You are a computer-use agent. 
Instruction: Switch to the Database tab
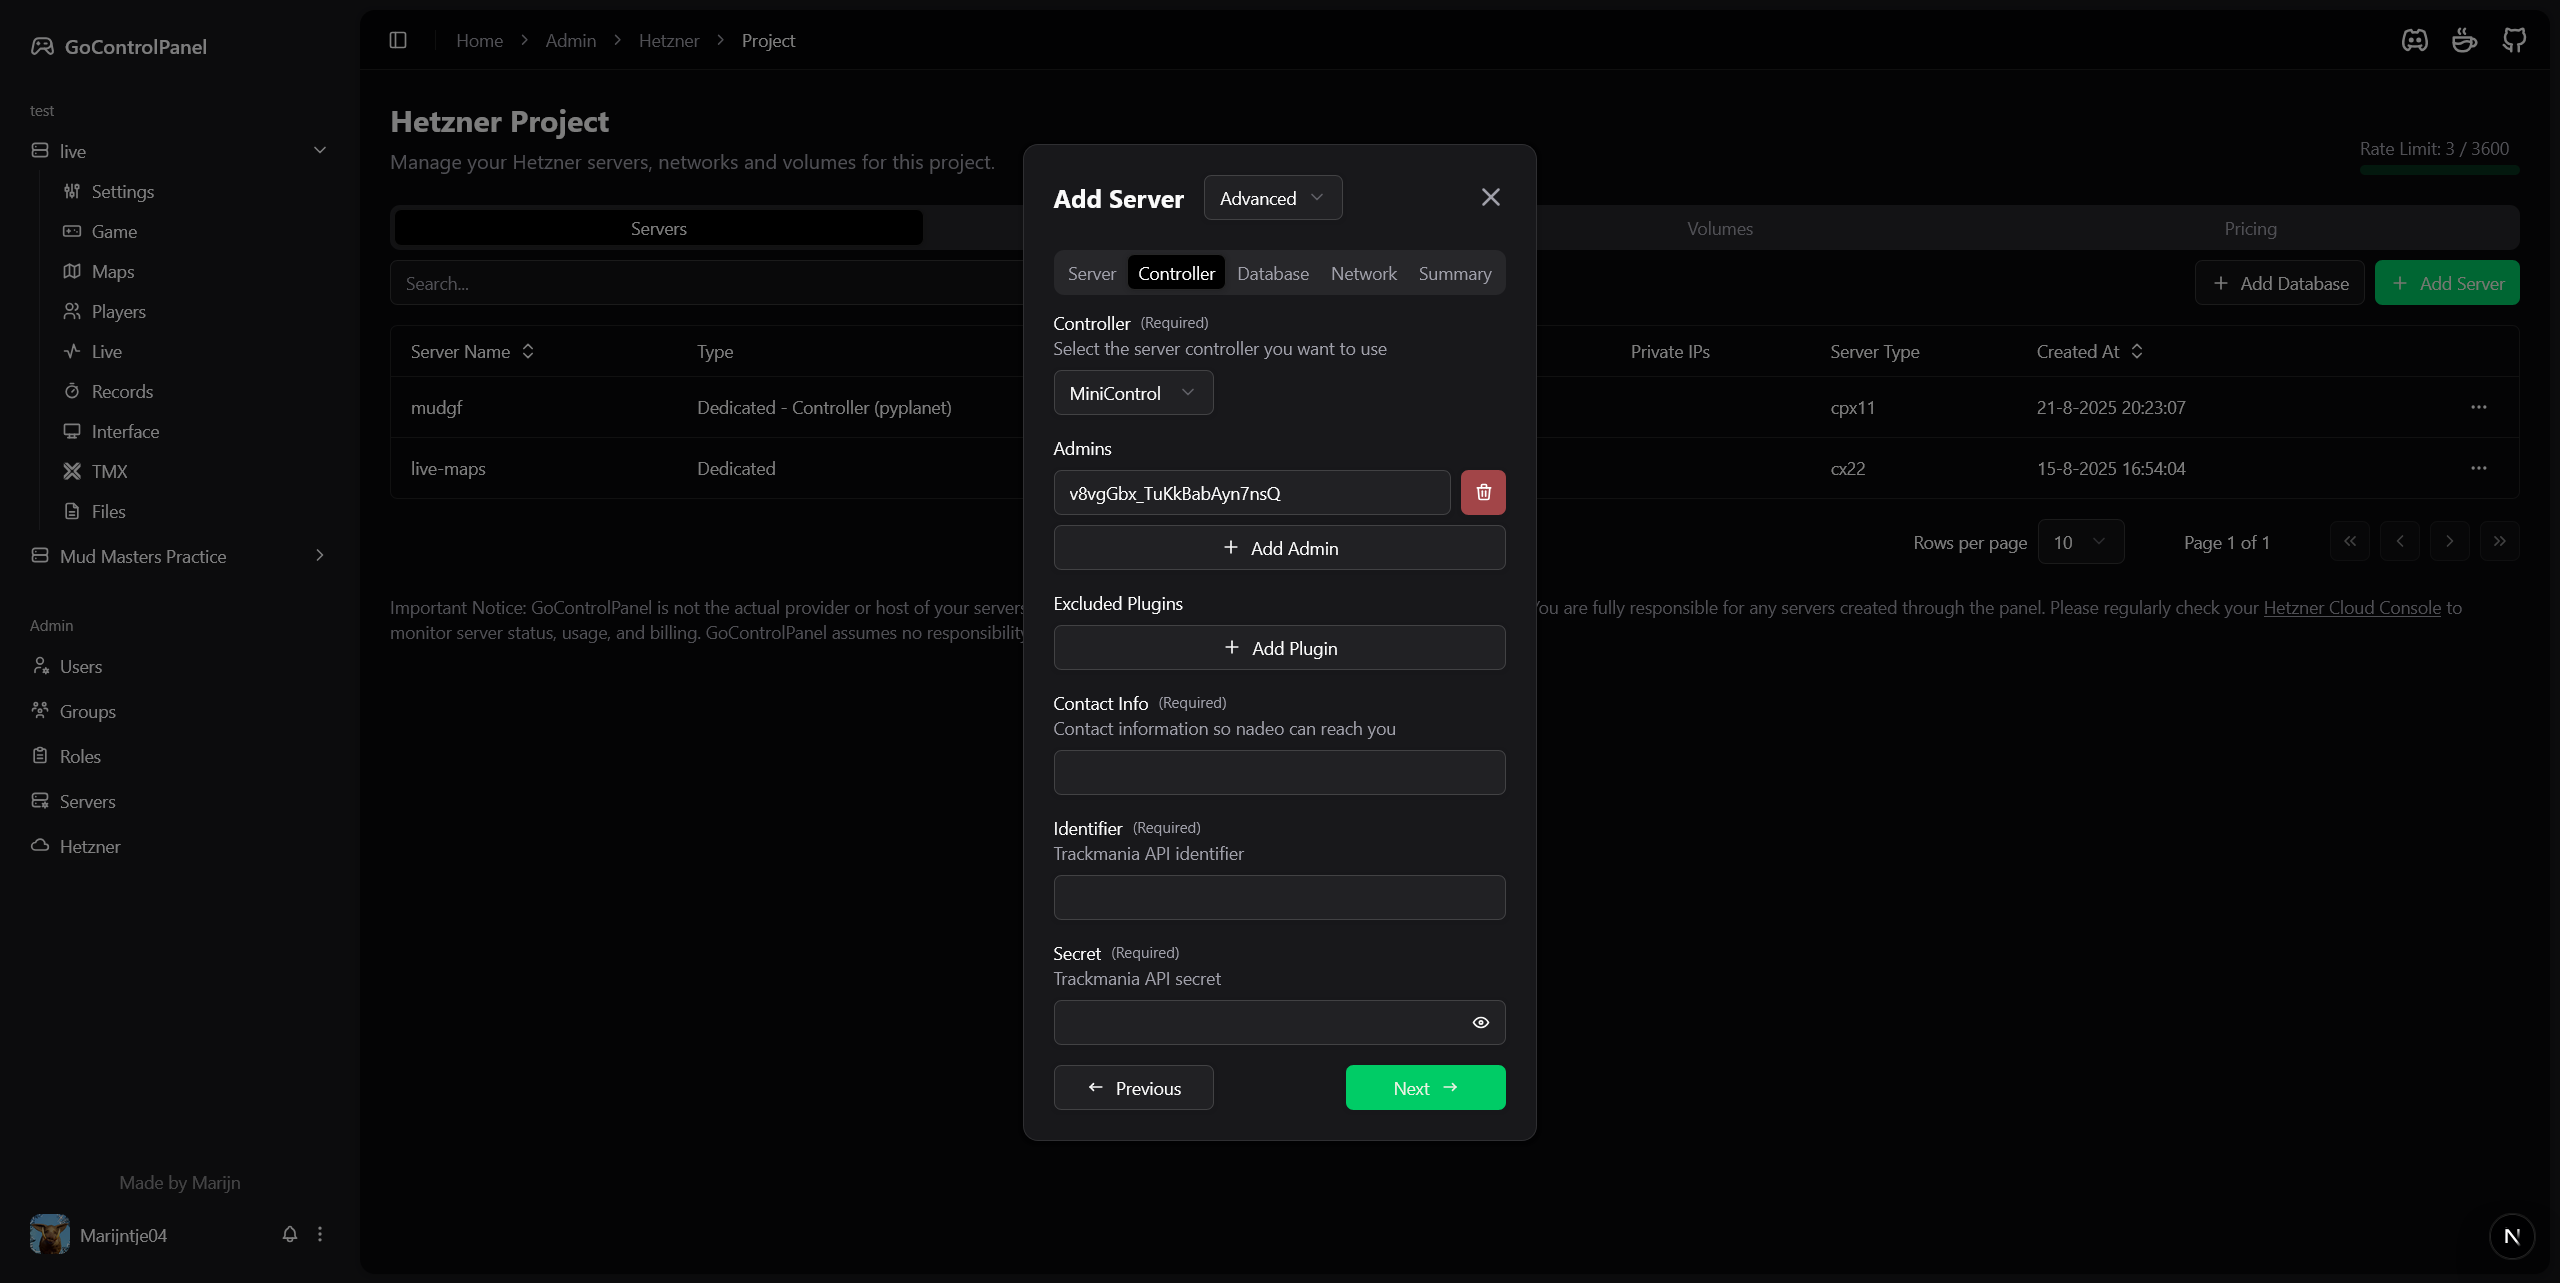coord(1272,273)
